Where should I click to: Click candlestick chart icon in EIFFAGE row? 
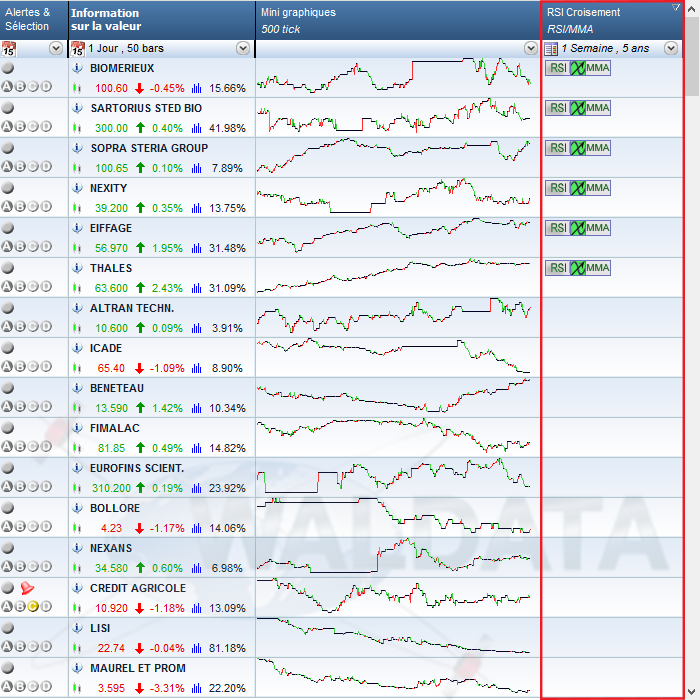77,248
